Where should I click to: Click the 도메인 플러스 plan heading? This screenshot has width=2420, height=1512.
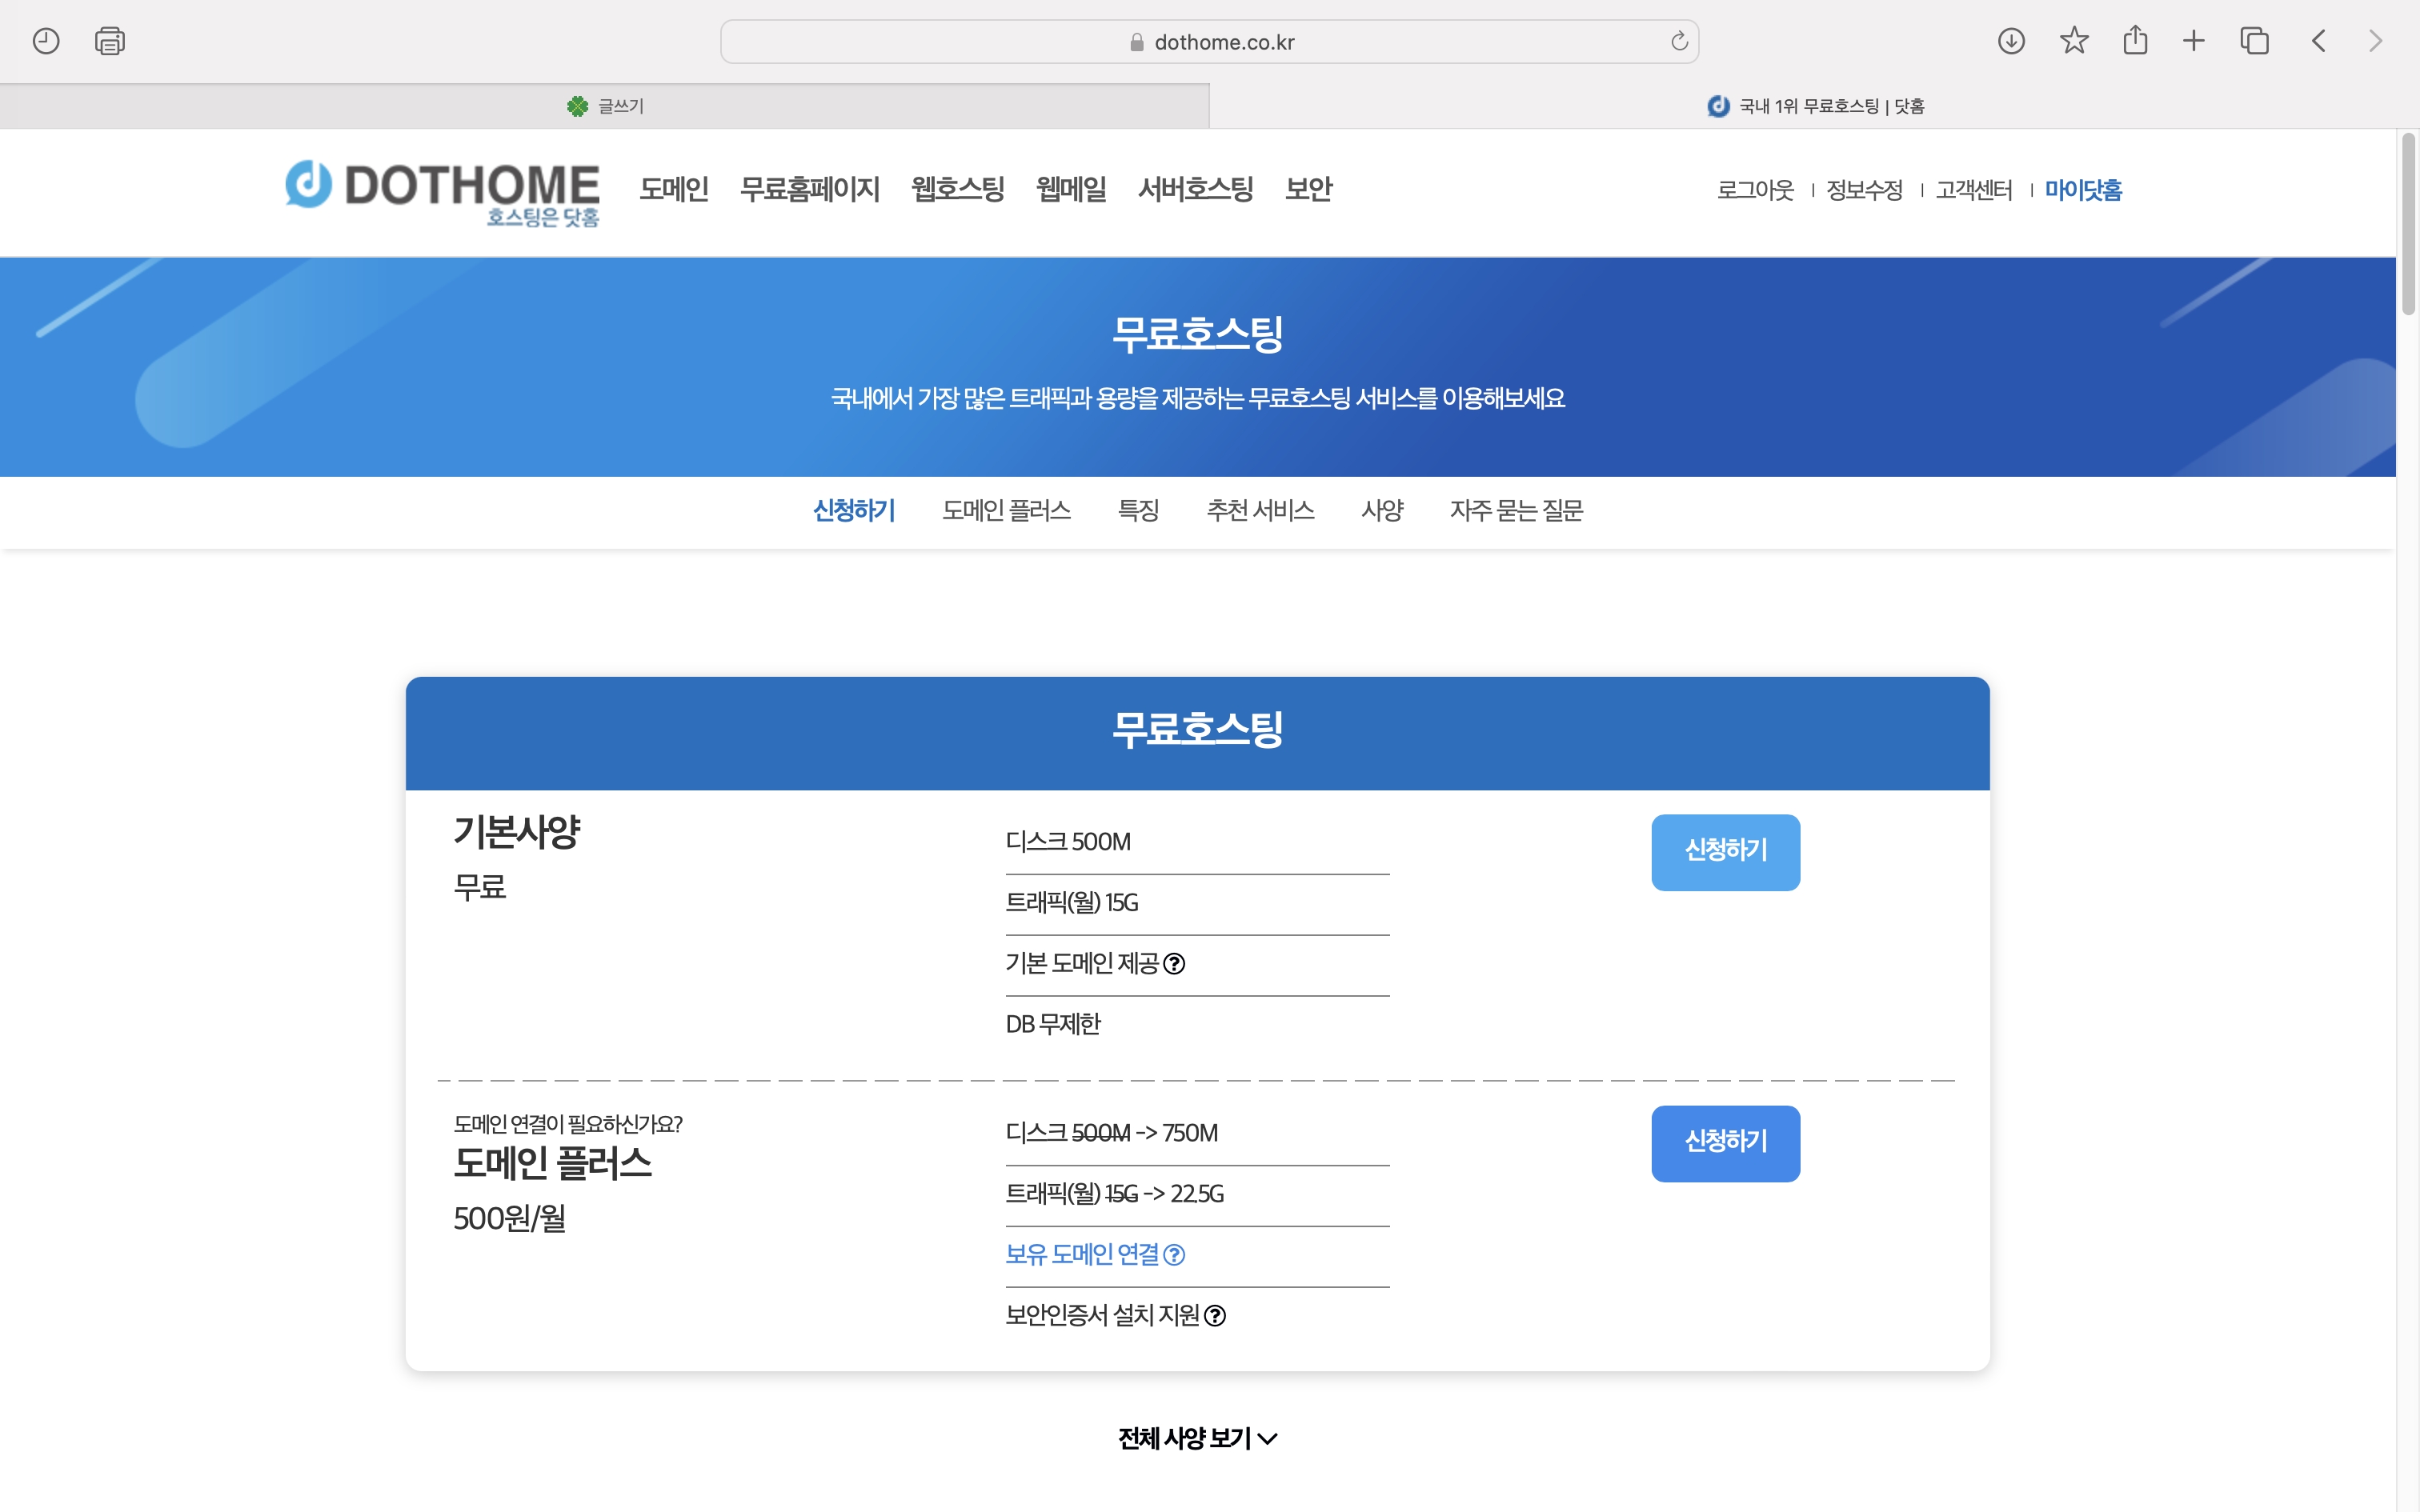[552, 1164]
